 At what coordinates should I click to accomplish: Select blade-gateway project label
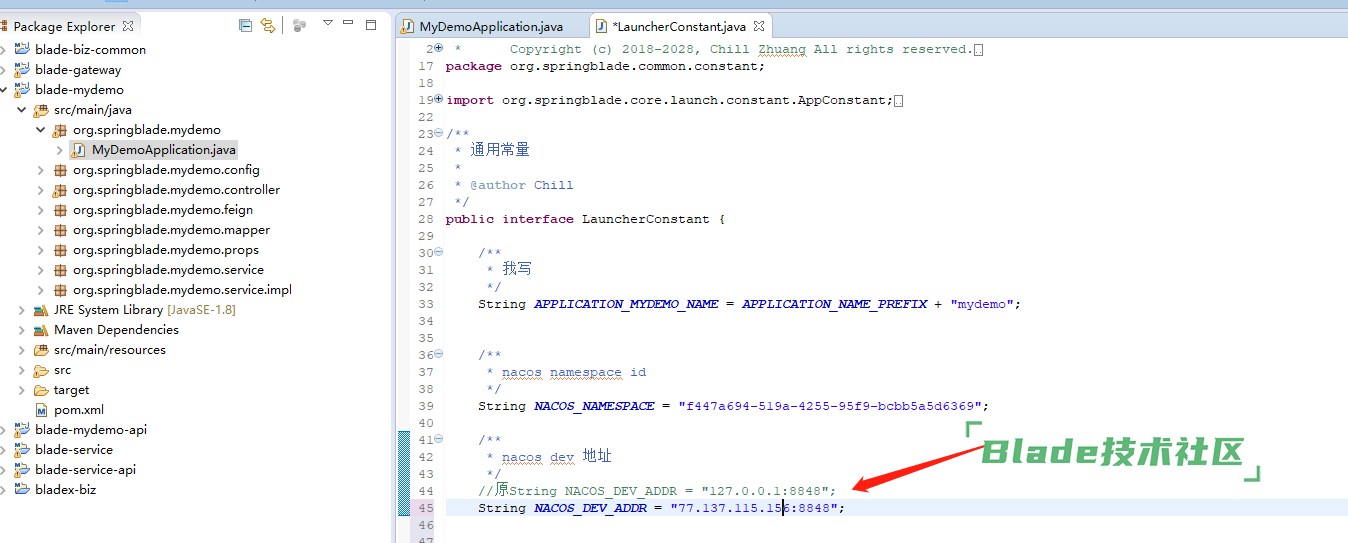[x=78, y=70]
